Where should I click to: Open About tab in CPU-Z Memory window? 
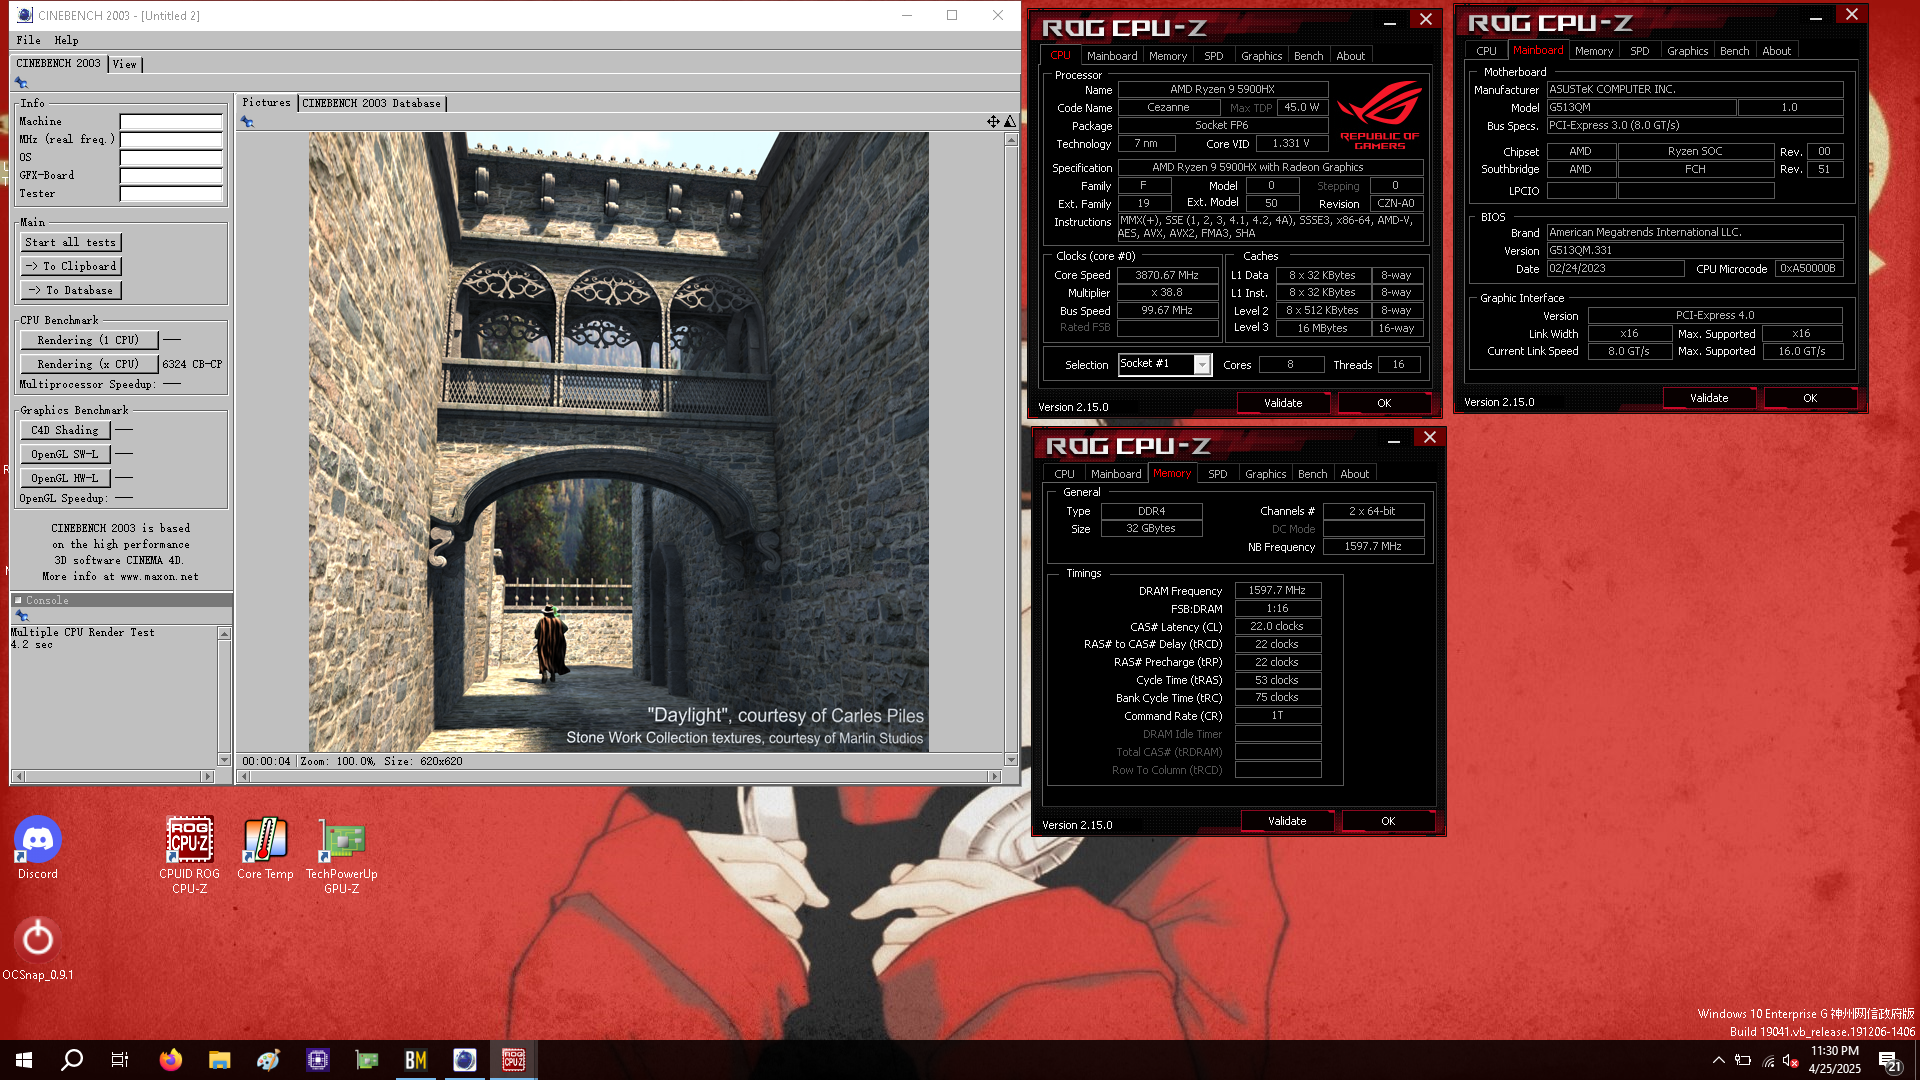click(1354, 474)
